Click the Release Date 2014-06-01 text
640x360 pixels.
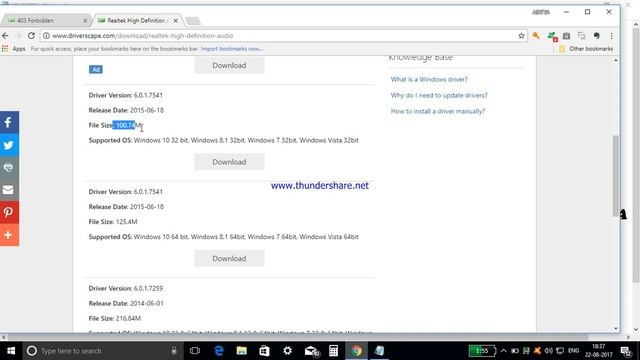pyautogui.click(x=126, y=303)
